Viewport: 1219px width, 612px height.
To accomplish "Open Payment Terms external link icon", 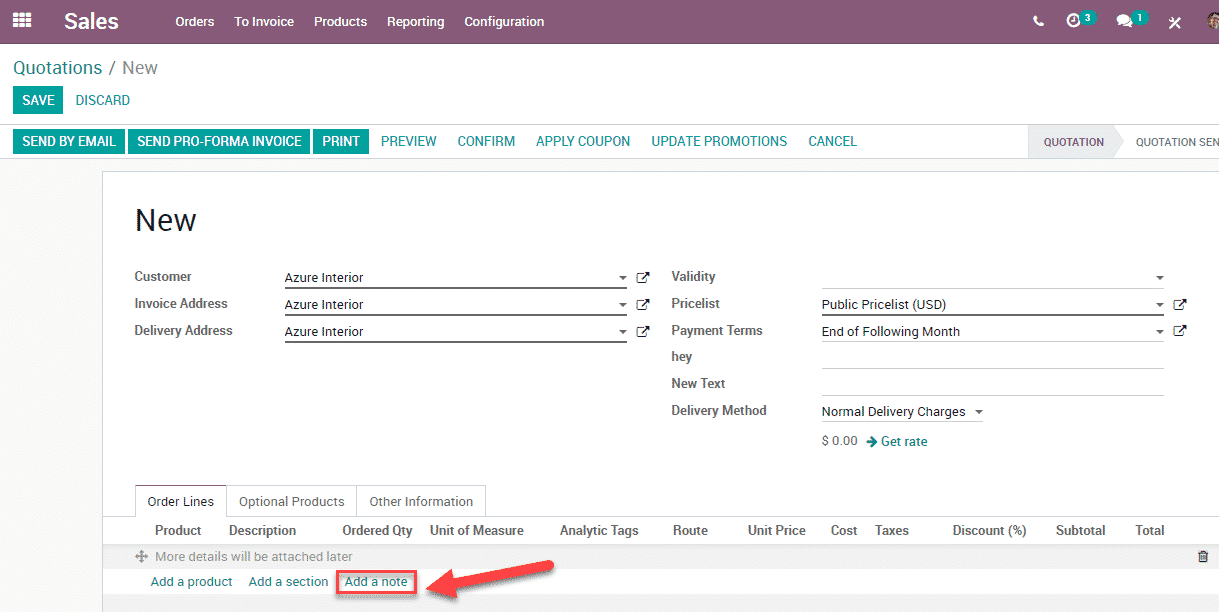I will tap(1180, 331).
